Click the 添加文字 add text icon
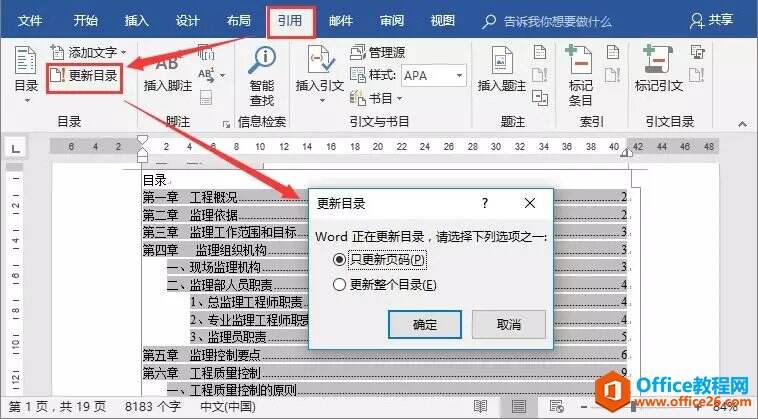The image size is (758, 419). click(57, 52)
